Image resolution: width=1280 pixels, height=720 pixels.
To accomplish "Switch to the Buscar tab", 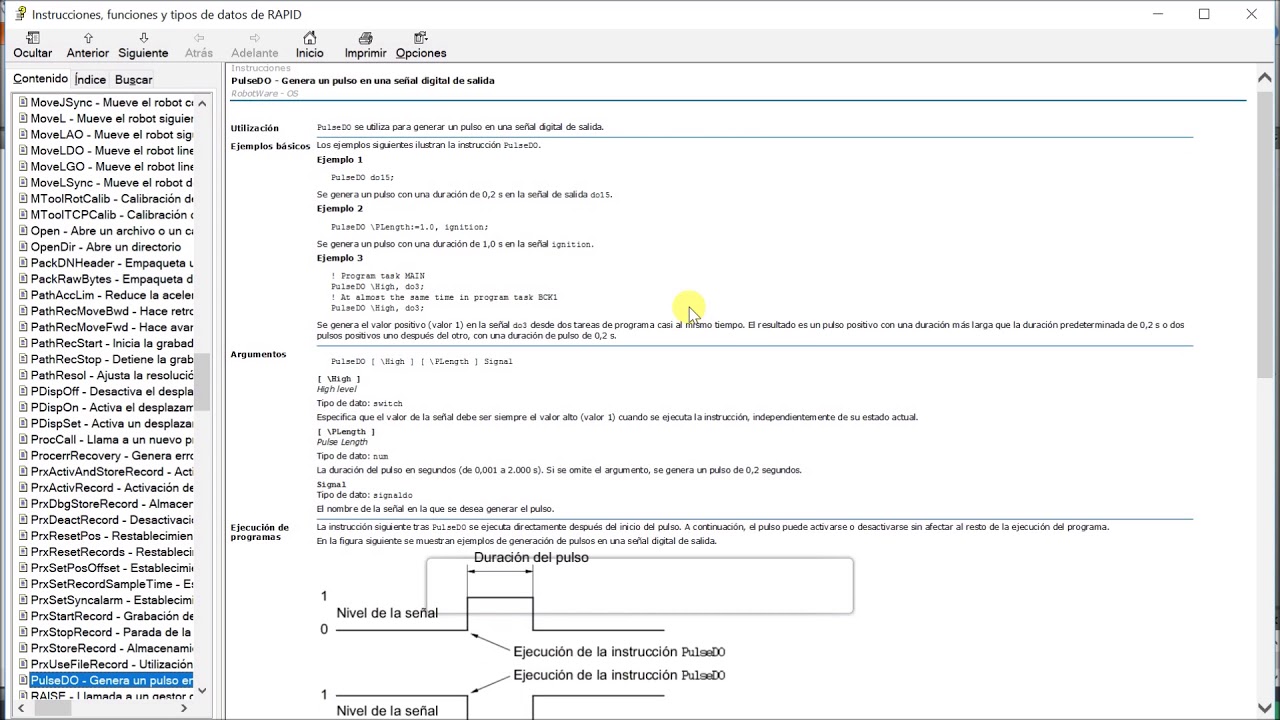I will (x=134, y=80).
